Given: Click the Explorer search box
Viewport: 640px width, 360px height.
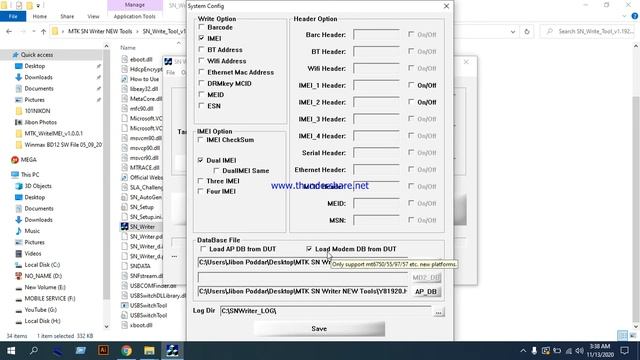Looking at the screenshot, I should pyautogui.click(x=588, y=31).
